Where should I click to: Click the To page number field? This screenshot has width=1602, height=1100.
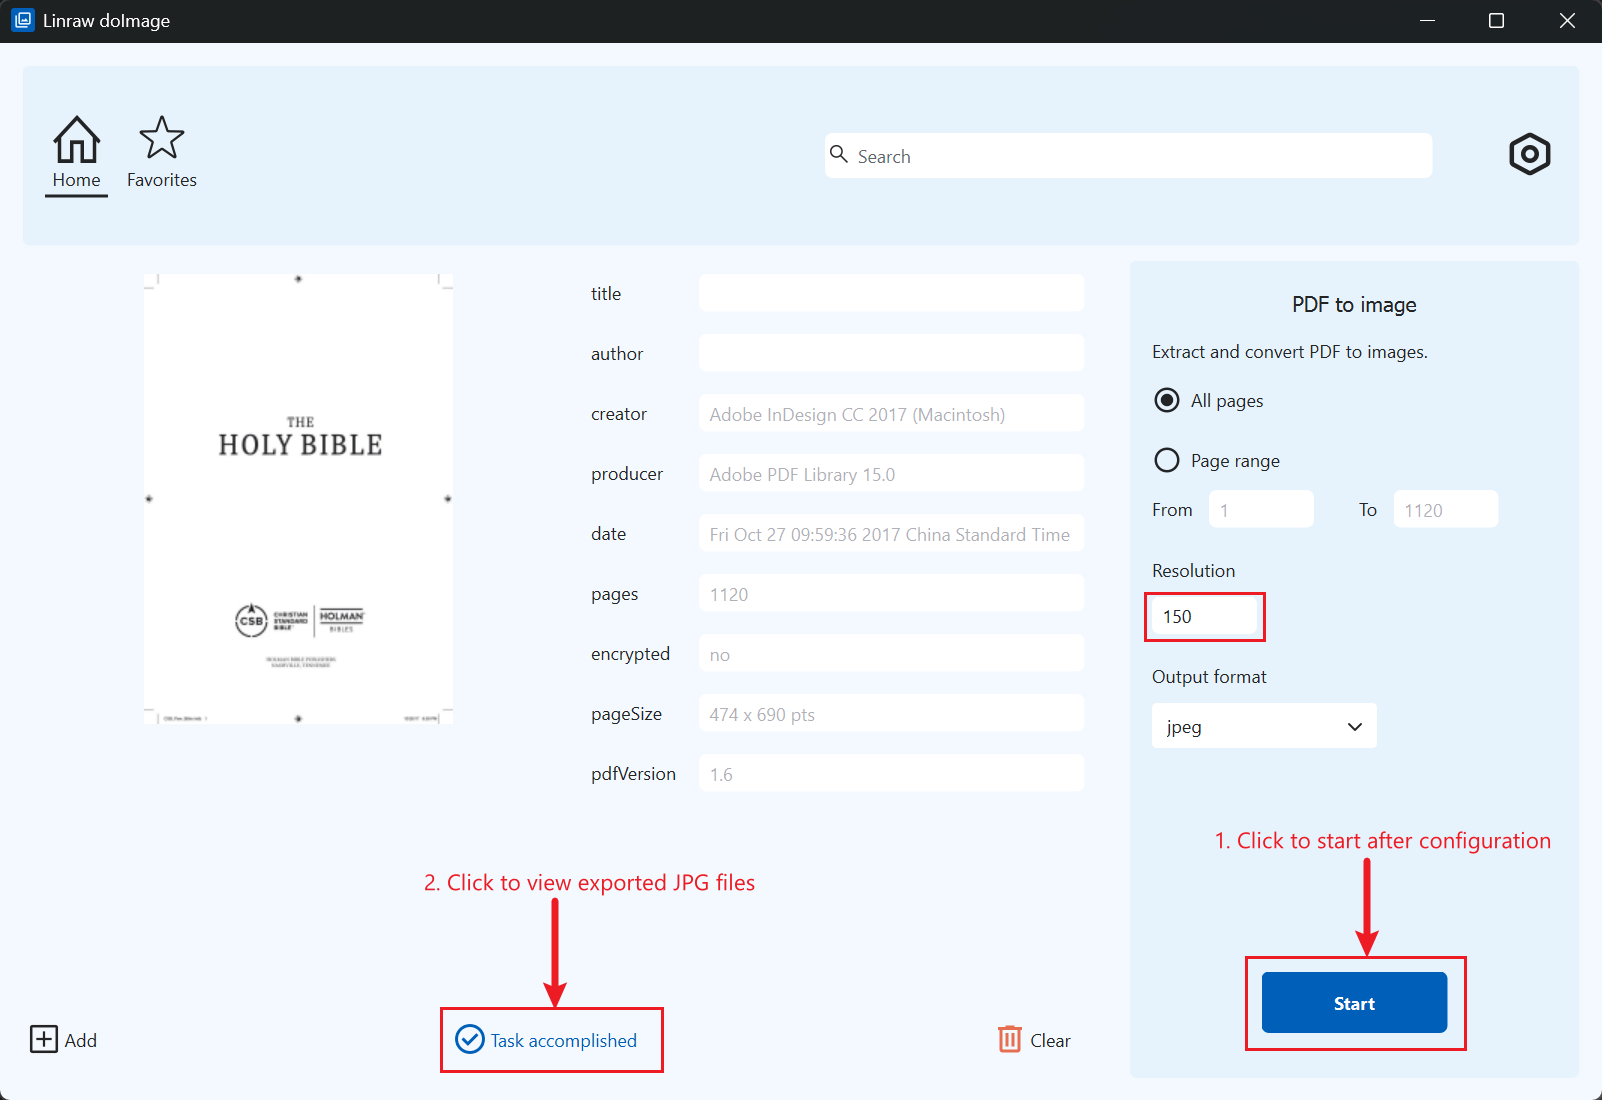[1445, 510]
